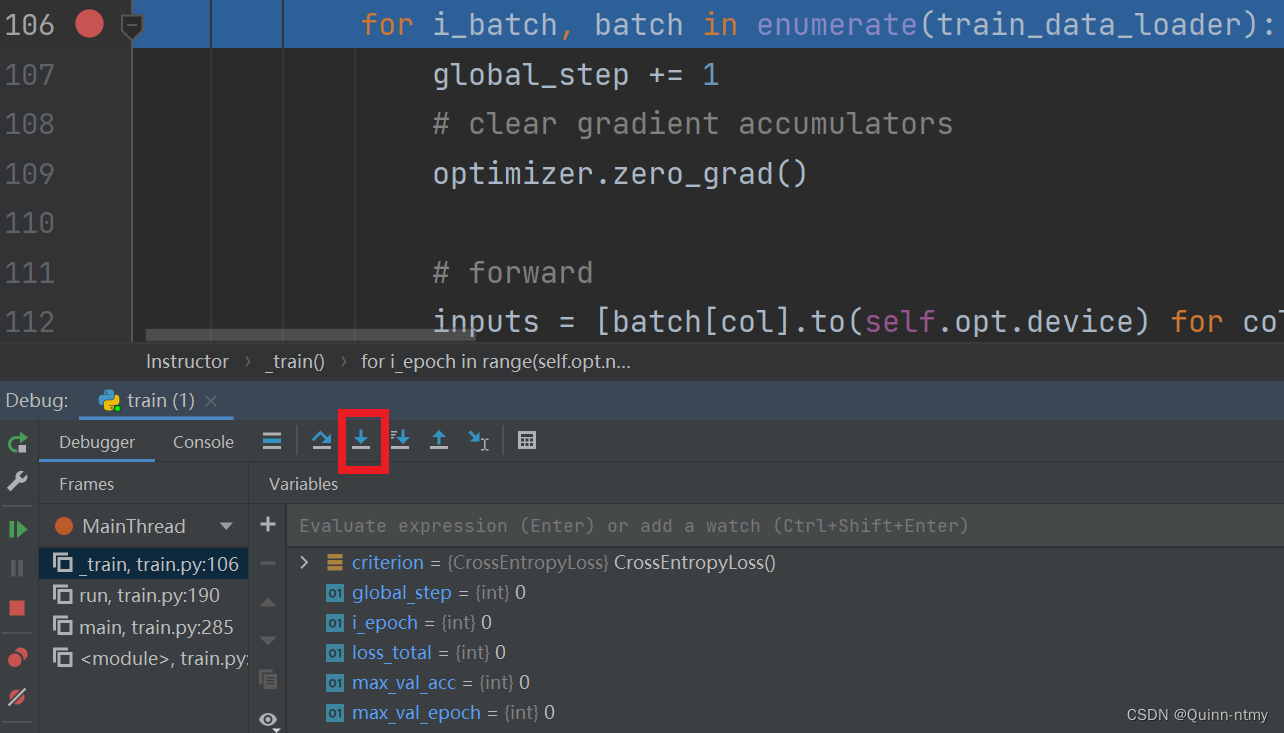This screenshot has height=733, width=1284.
Task: Rerun the train debug session
Action: pos(17,443)
